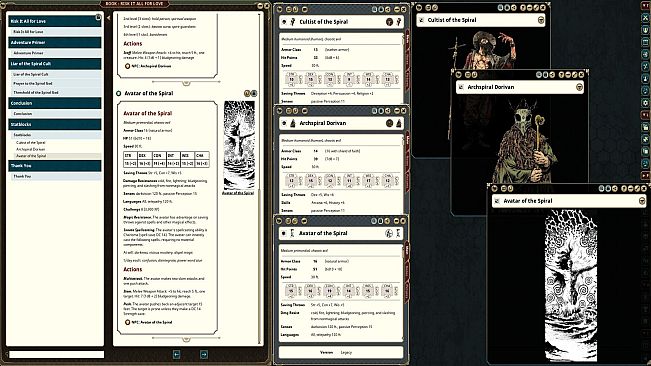Click index copy icon on chapter list

(98, 17)
